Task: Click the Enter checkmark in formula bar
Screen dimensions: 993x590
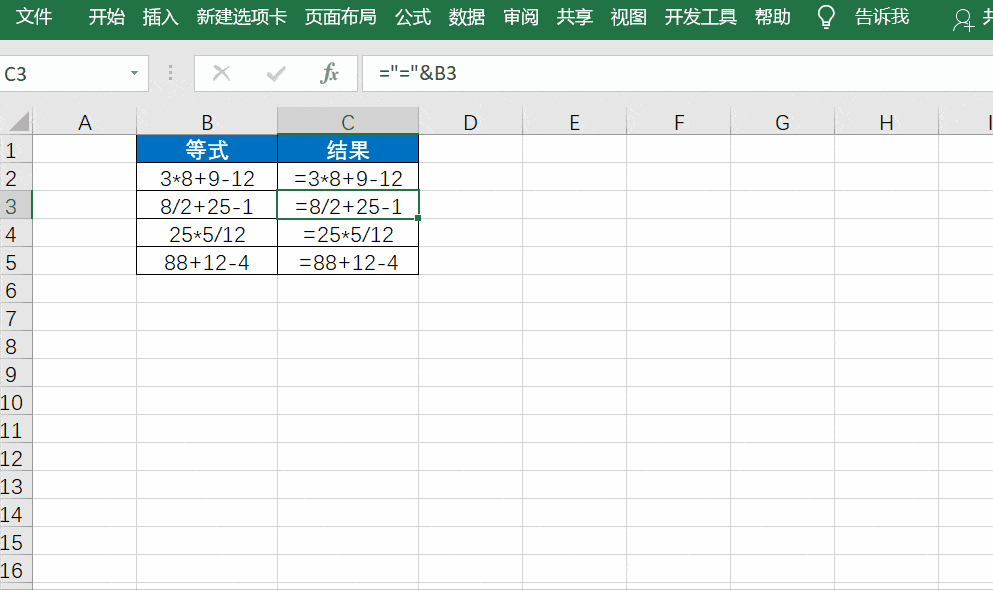Action: pos(273,73)
